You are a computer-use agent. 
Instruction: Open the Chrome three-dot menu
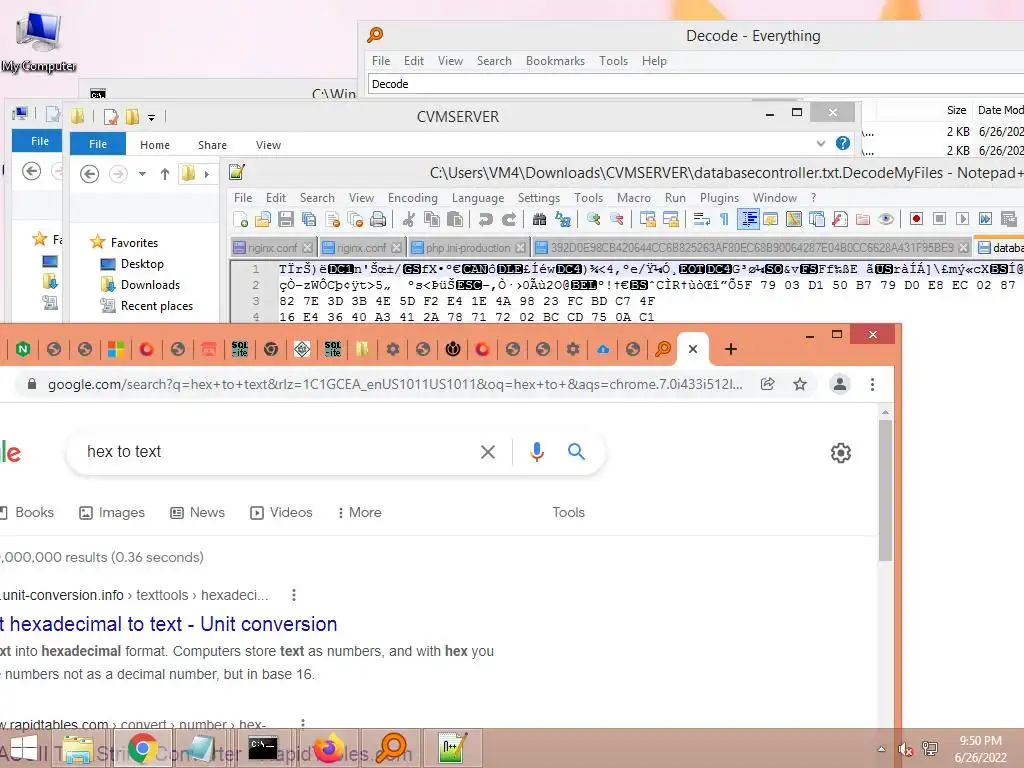(872, 384)
